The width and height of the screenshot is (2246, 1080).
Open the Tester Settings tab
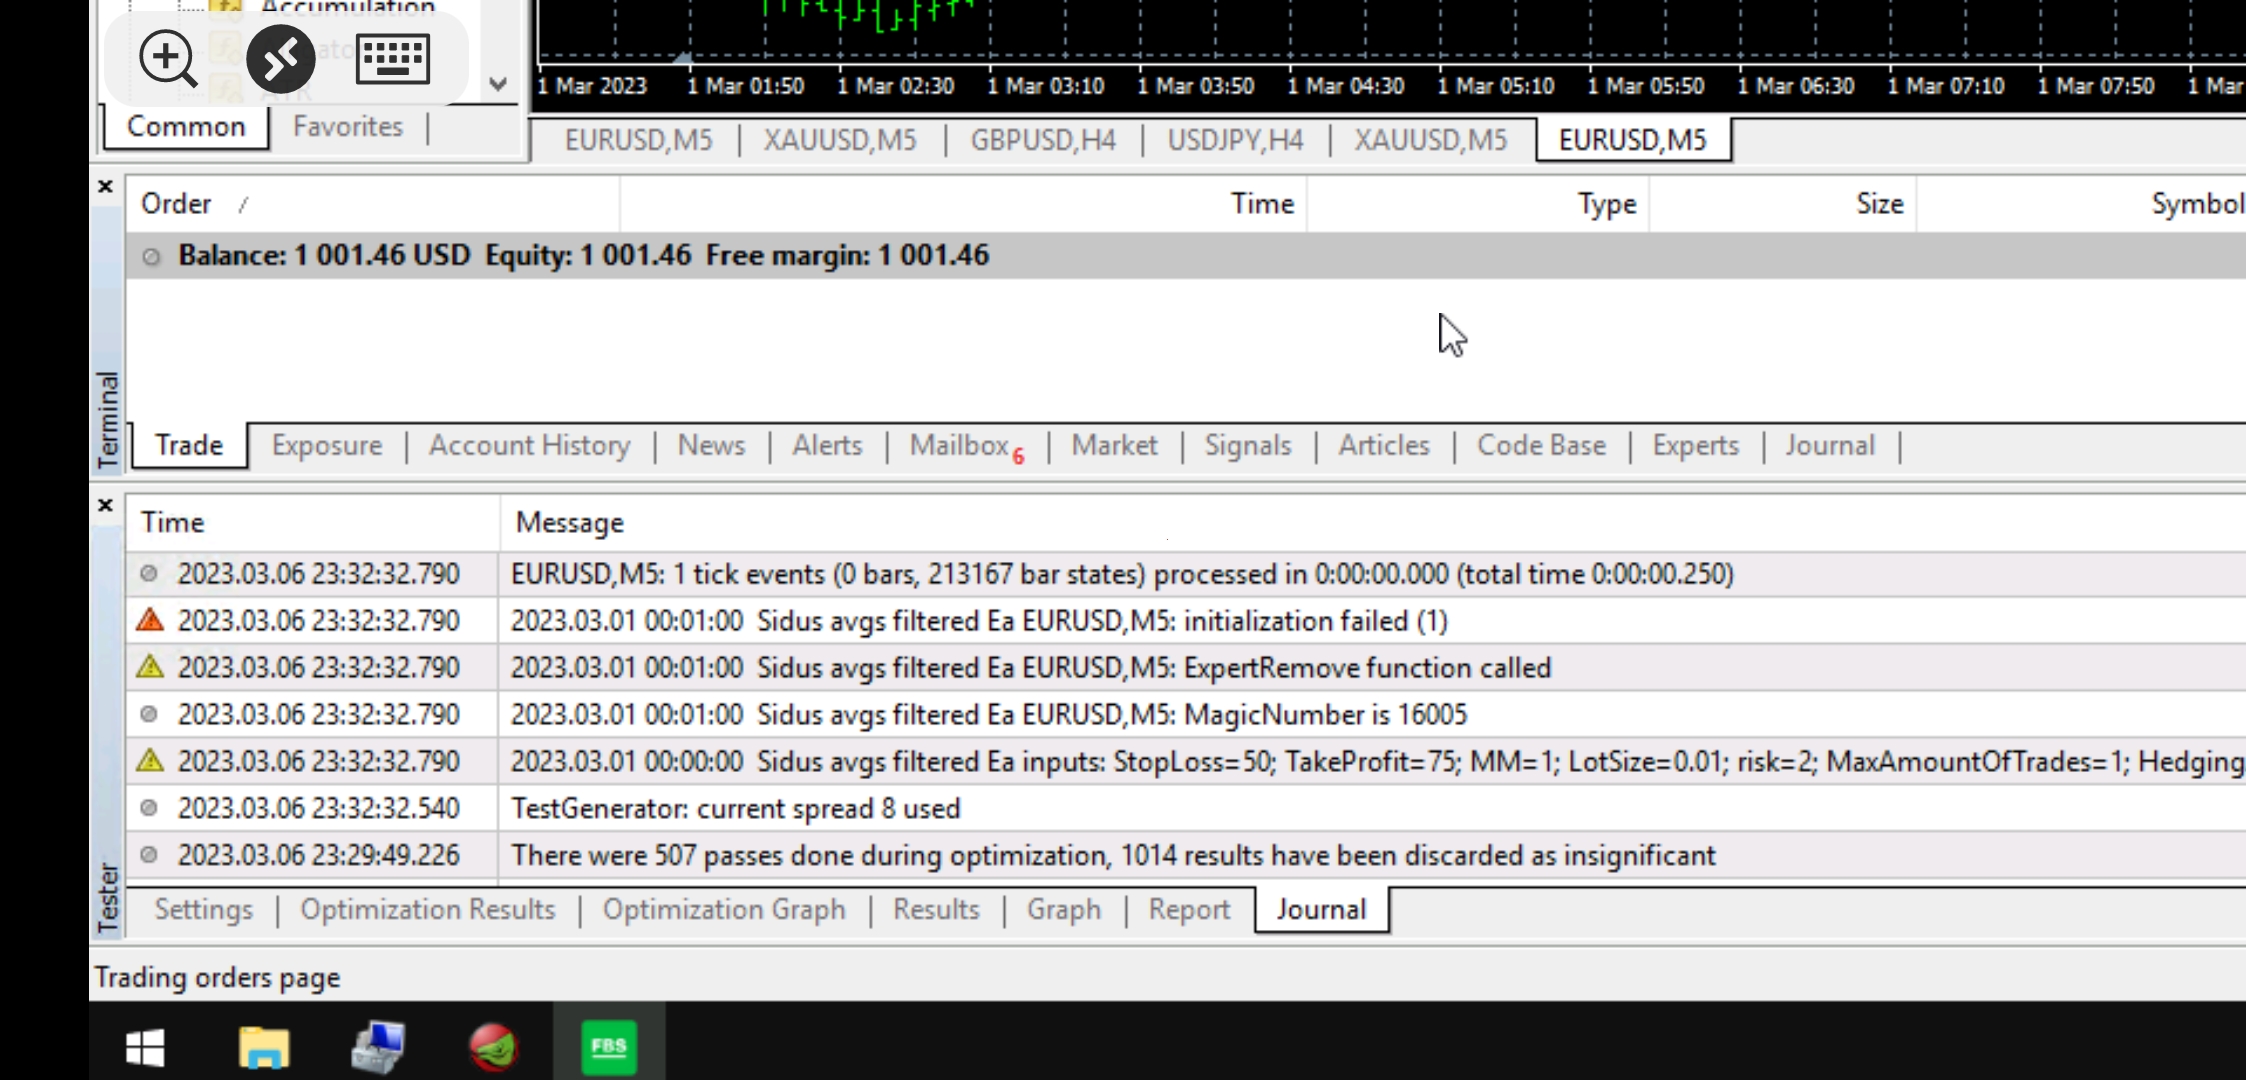pyautogui.click(x=203, y=910)
